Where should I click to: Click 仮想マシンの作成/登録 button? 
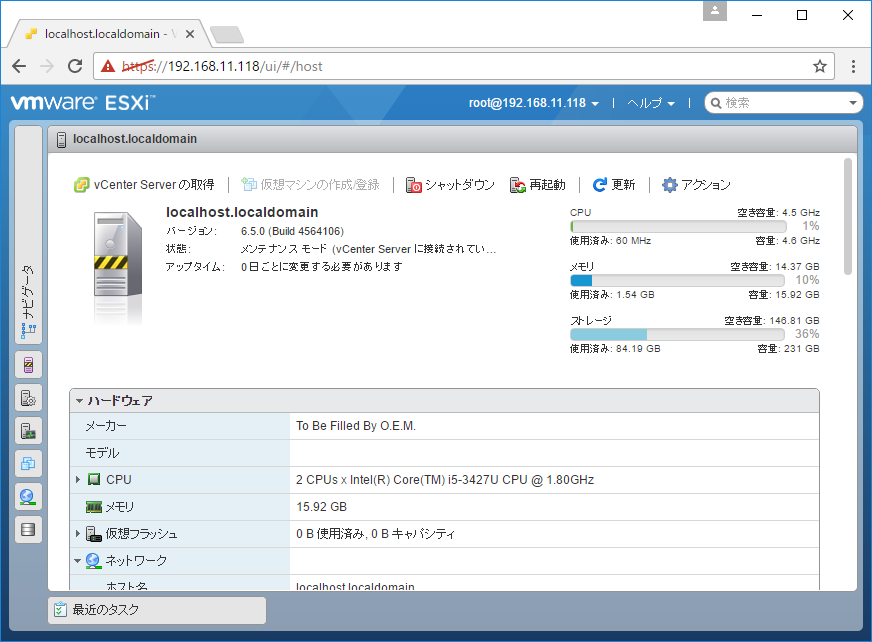click(x=310, y=185)
